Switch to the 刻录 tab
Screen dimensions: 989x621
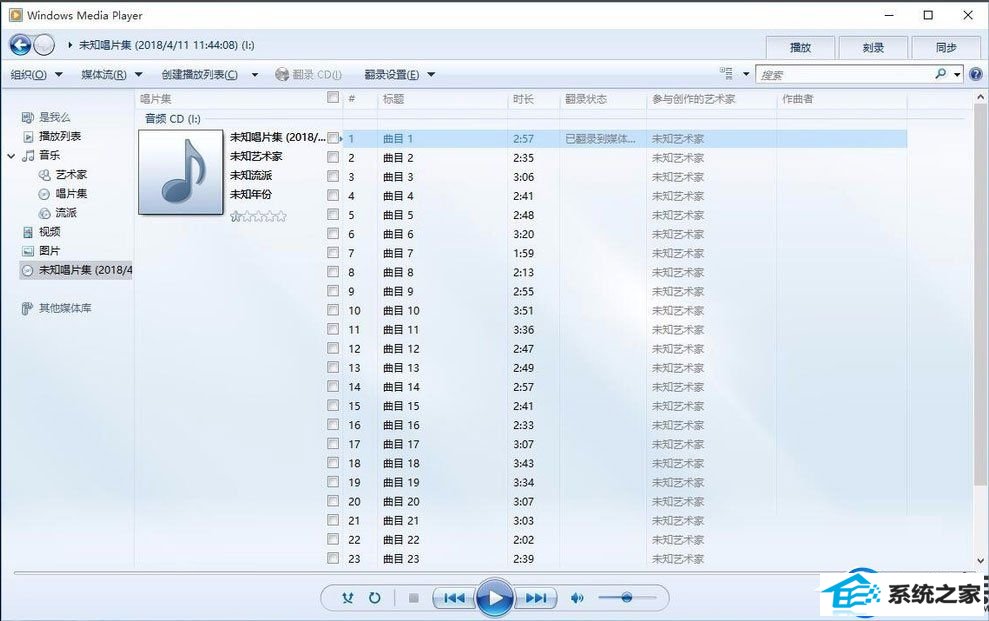tap(873, 47)
